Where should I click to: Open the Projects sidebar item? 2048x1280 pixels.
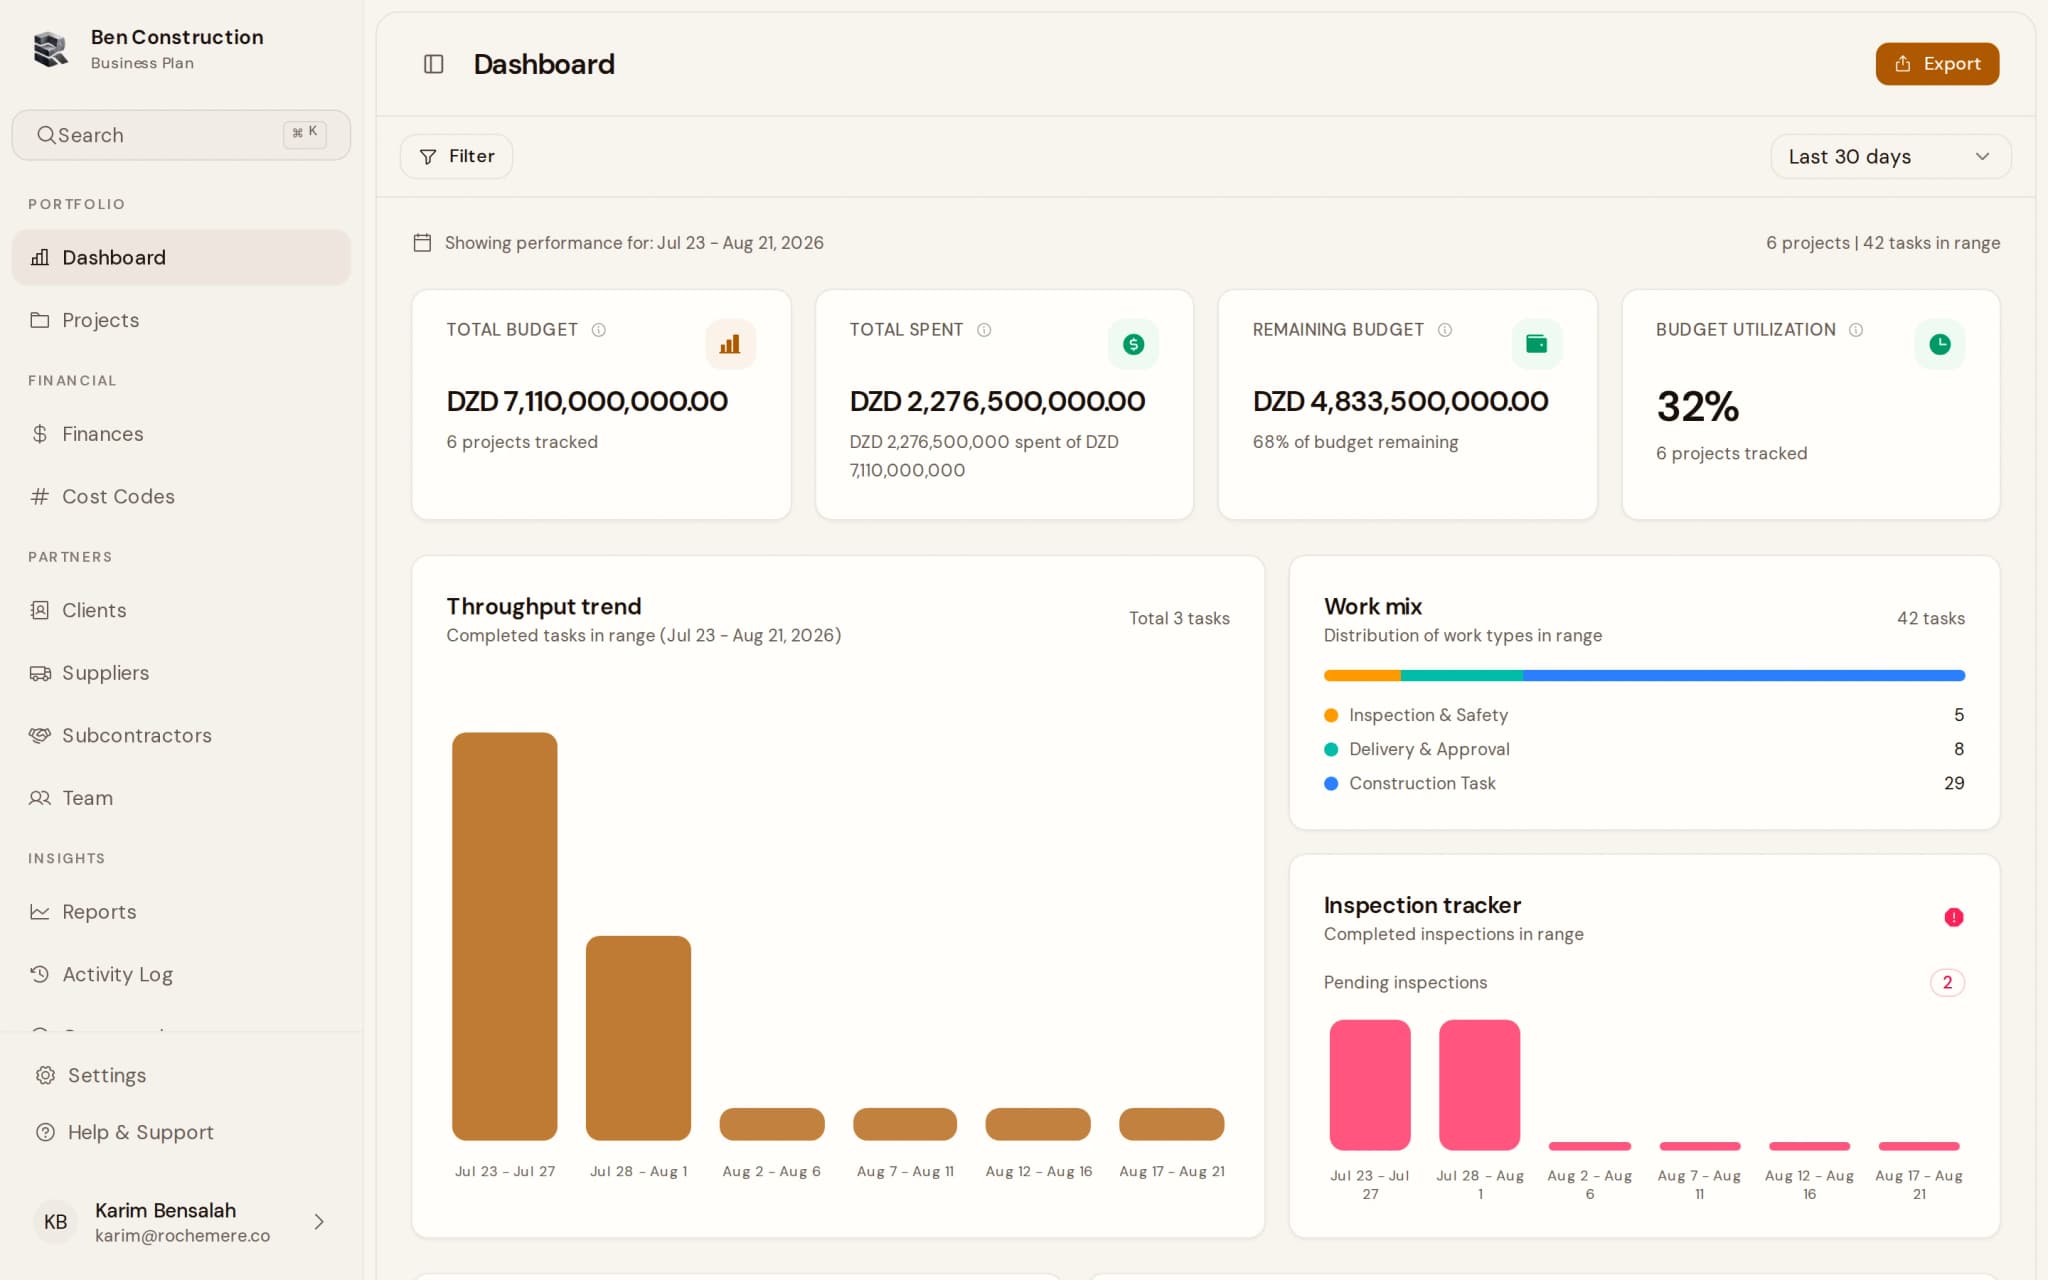click(x=181, y=320)
